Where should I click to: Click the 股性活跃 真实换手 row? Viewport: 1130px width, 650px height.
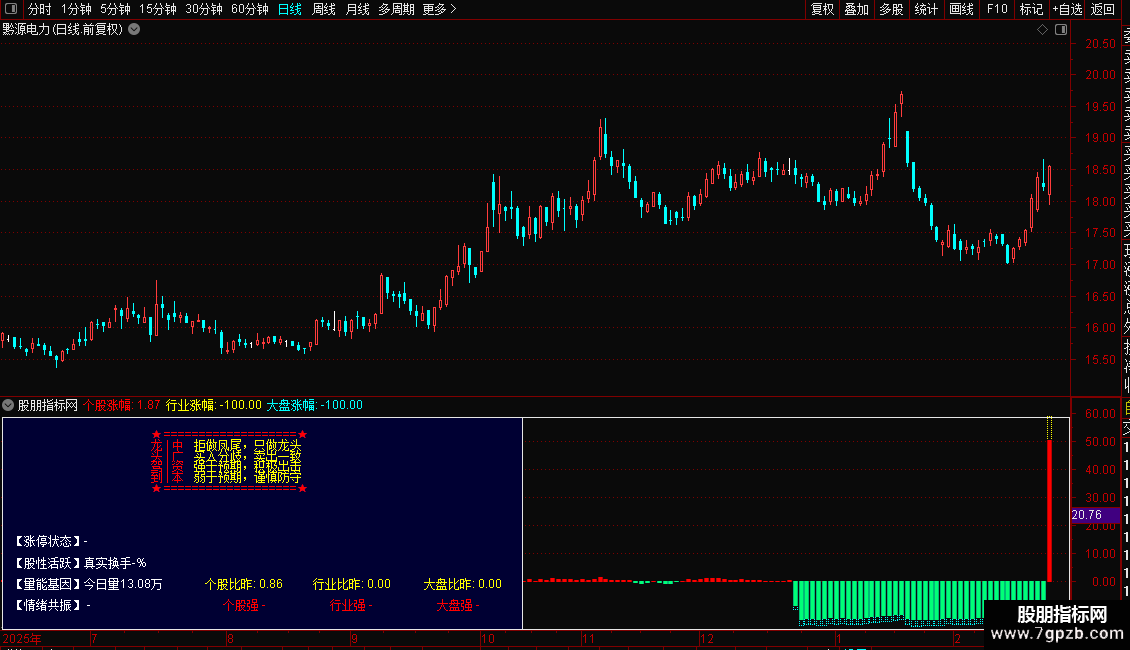[x=80, y=563]
